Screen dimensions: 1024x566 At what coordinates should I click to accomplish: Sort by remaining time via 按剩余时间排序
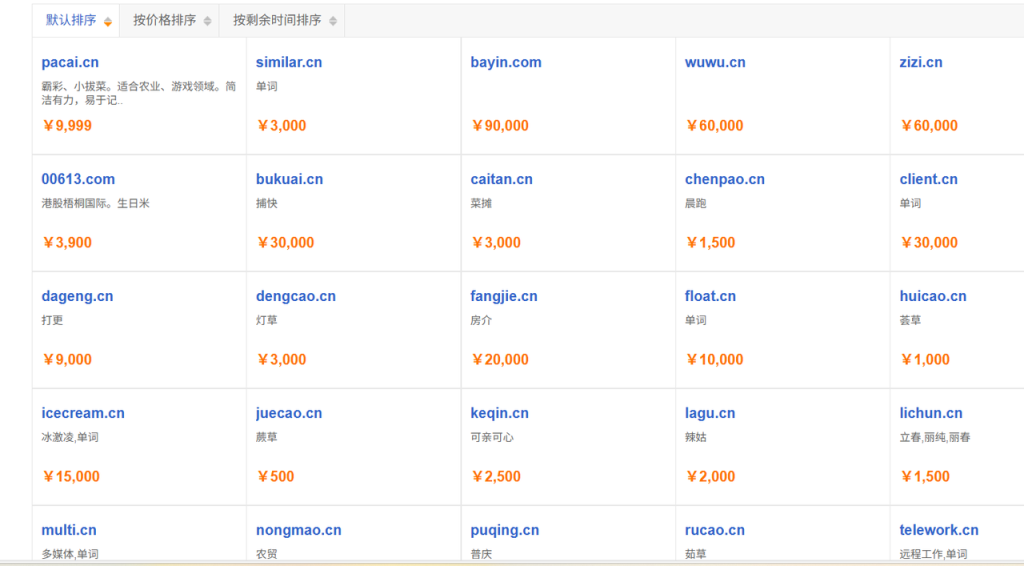(x=277, y=20)
